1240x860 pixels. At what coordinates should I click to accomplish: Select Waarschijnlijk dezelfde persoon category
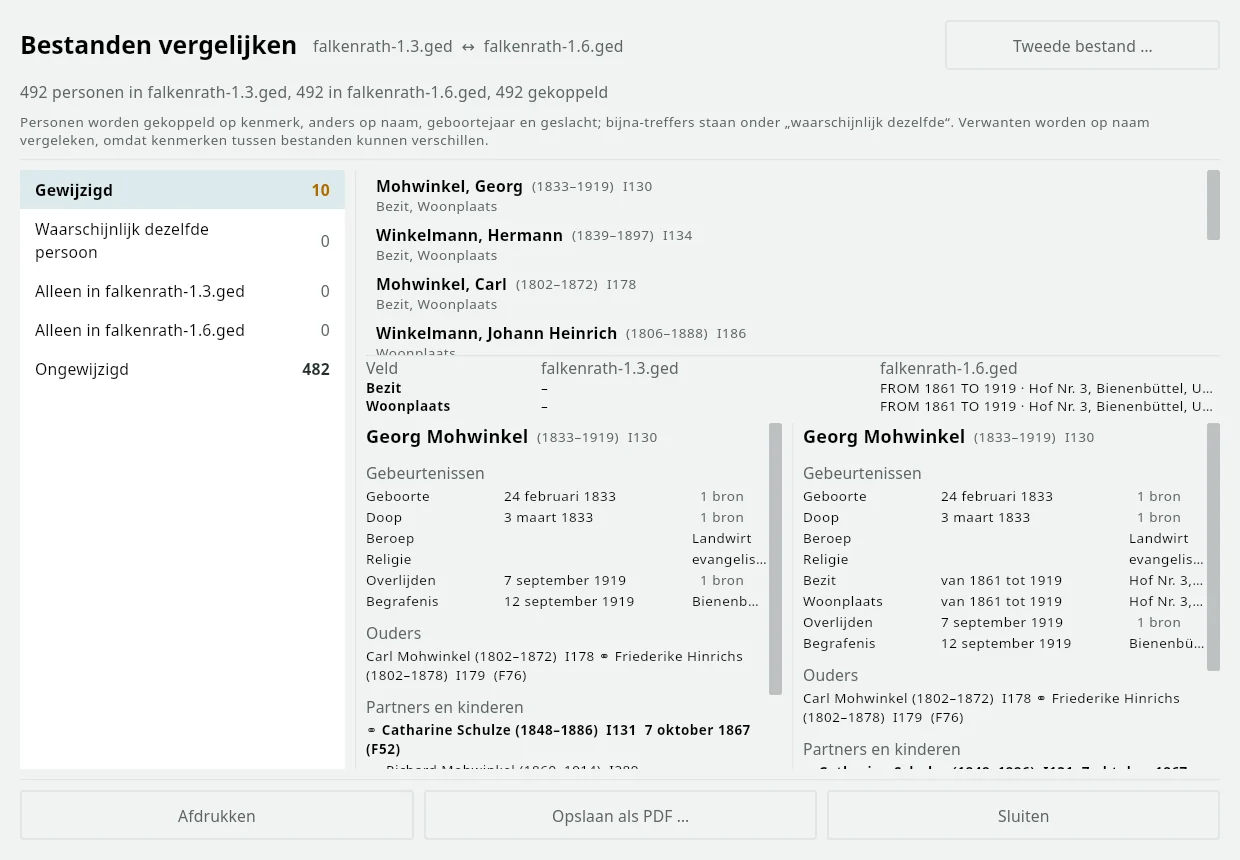(x=182, y=241)
